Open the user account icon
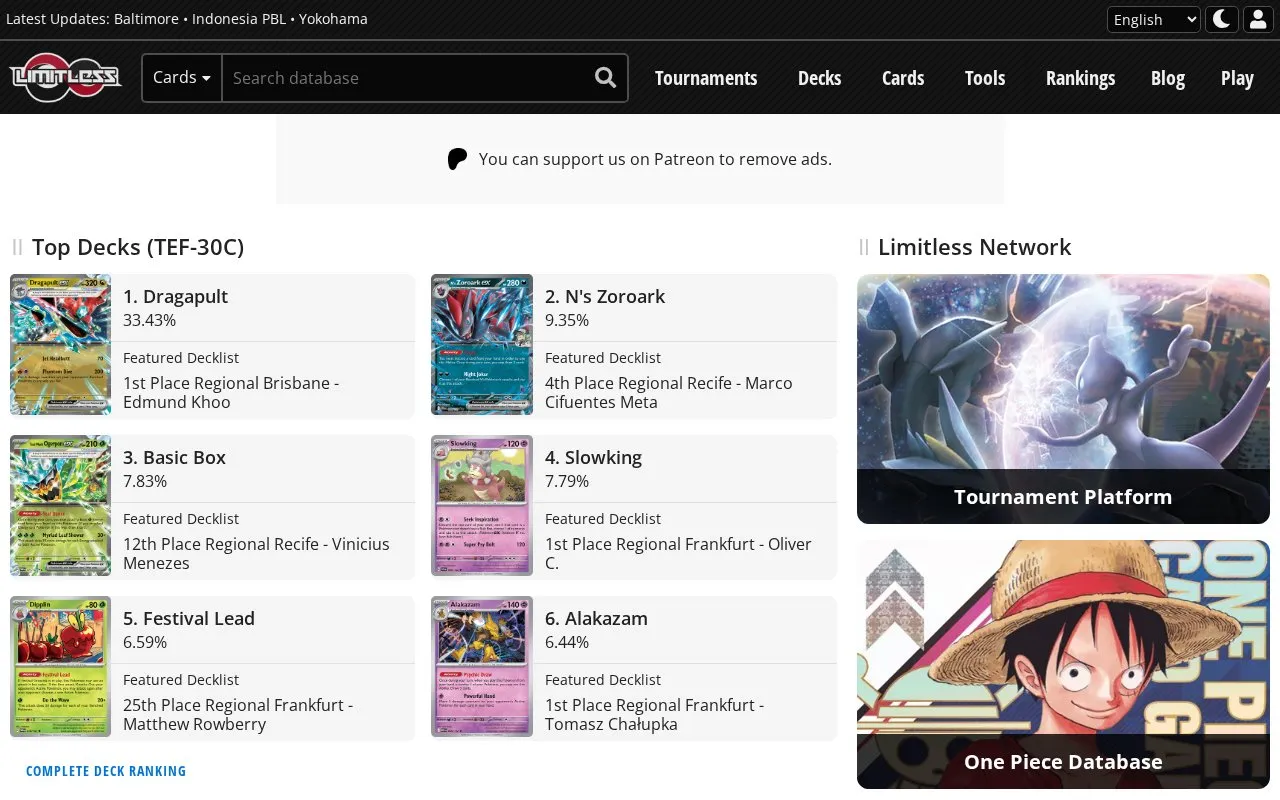Image resolution: width=1280 pixels, height=800 pixels. click(x=1257, y=19)
